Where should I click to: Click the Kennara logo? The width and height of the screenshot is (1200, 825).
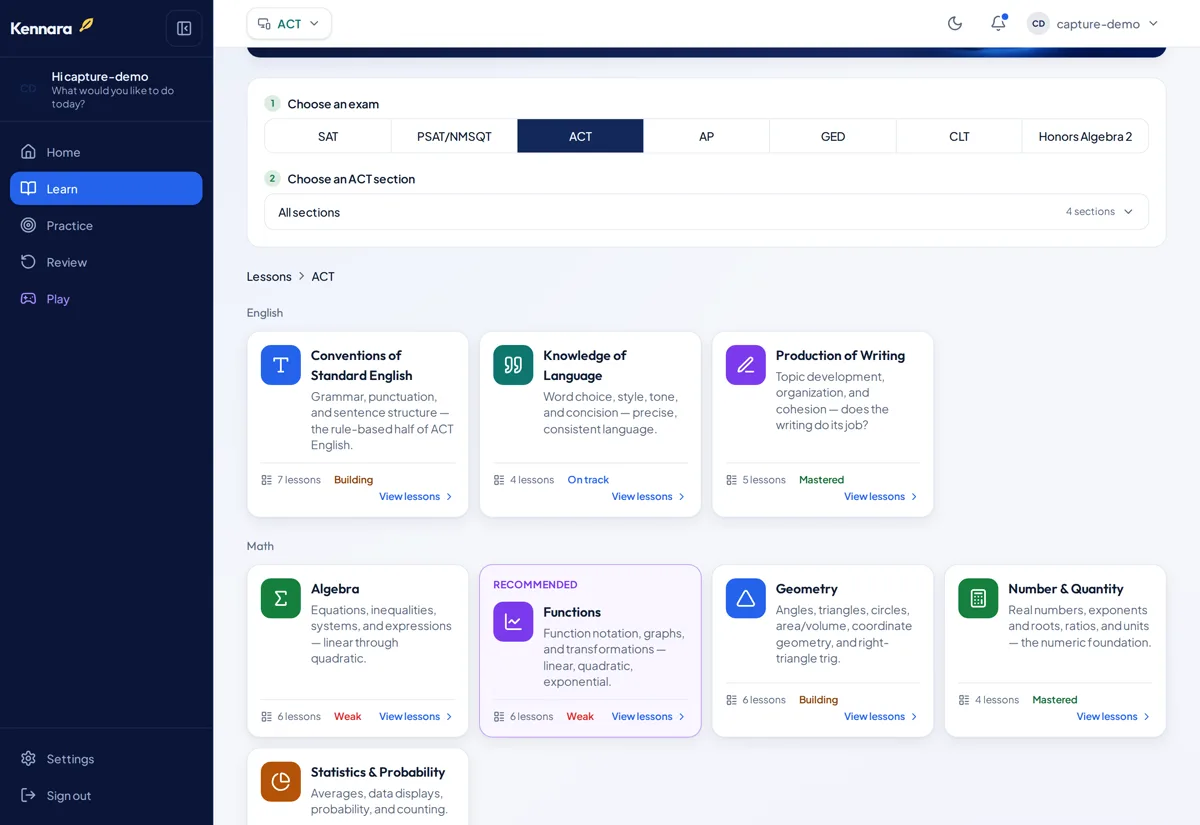(52, 27)
